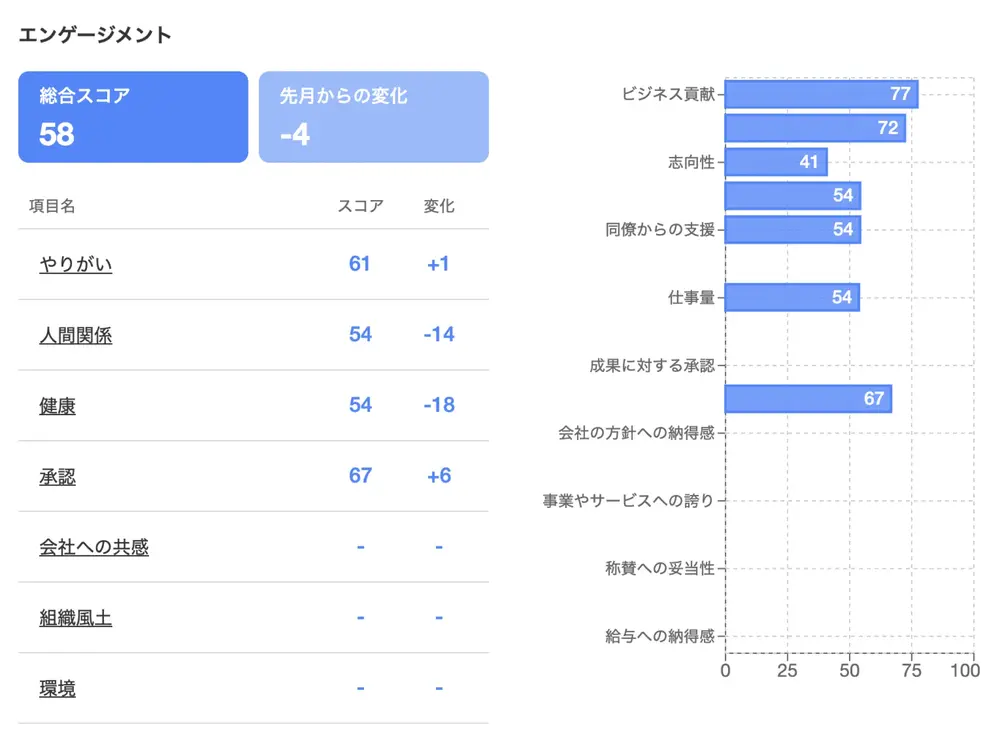Viewport: 1000px width, 748px height.
Task: Click the スコア column header
Action: coord(360,207)
